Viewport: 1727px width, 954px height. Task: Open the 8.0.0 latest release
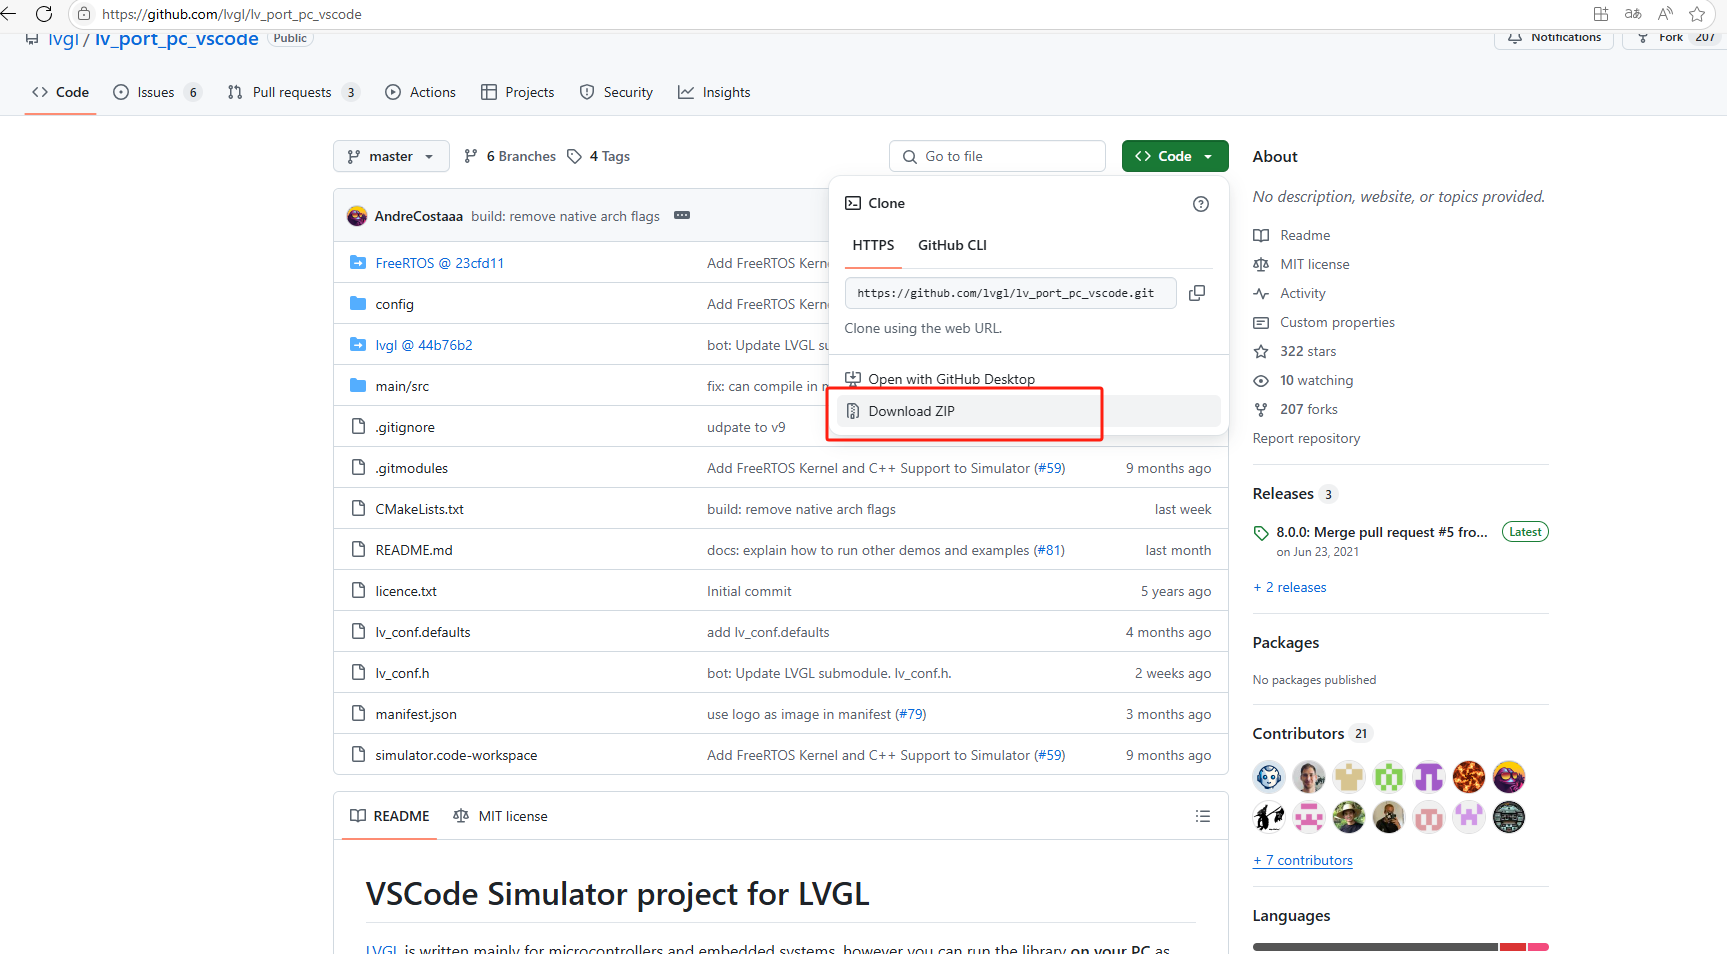[1382, 532]
